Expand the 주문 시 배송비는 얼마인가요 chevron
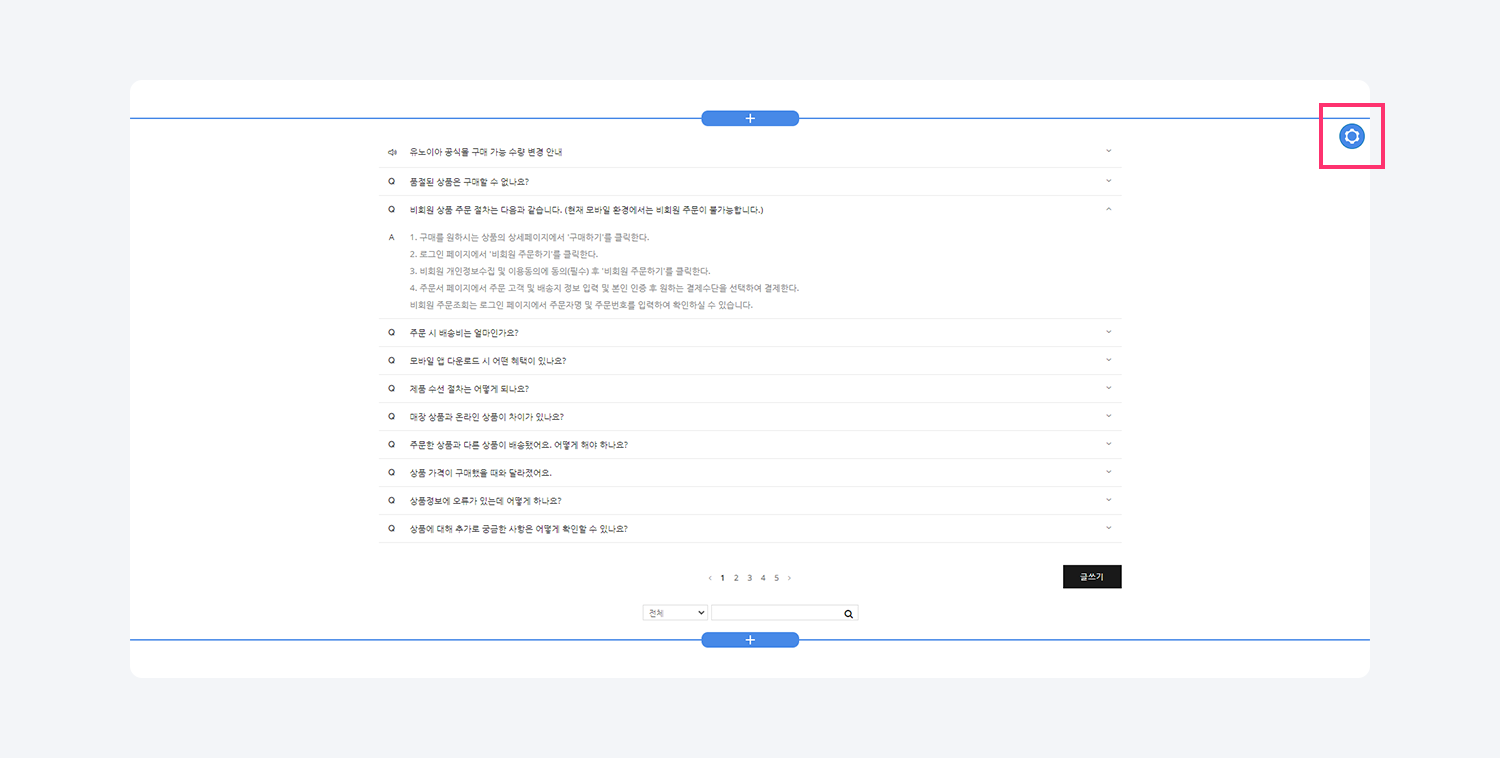1500x758 pixels. tap(1108, 332)
